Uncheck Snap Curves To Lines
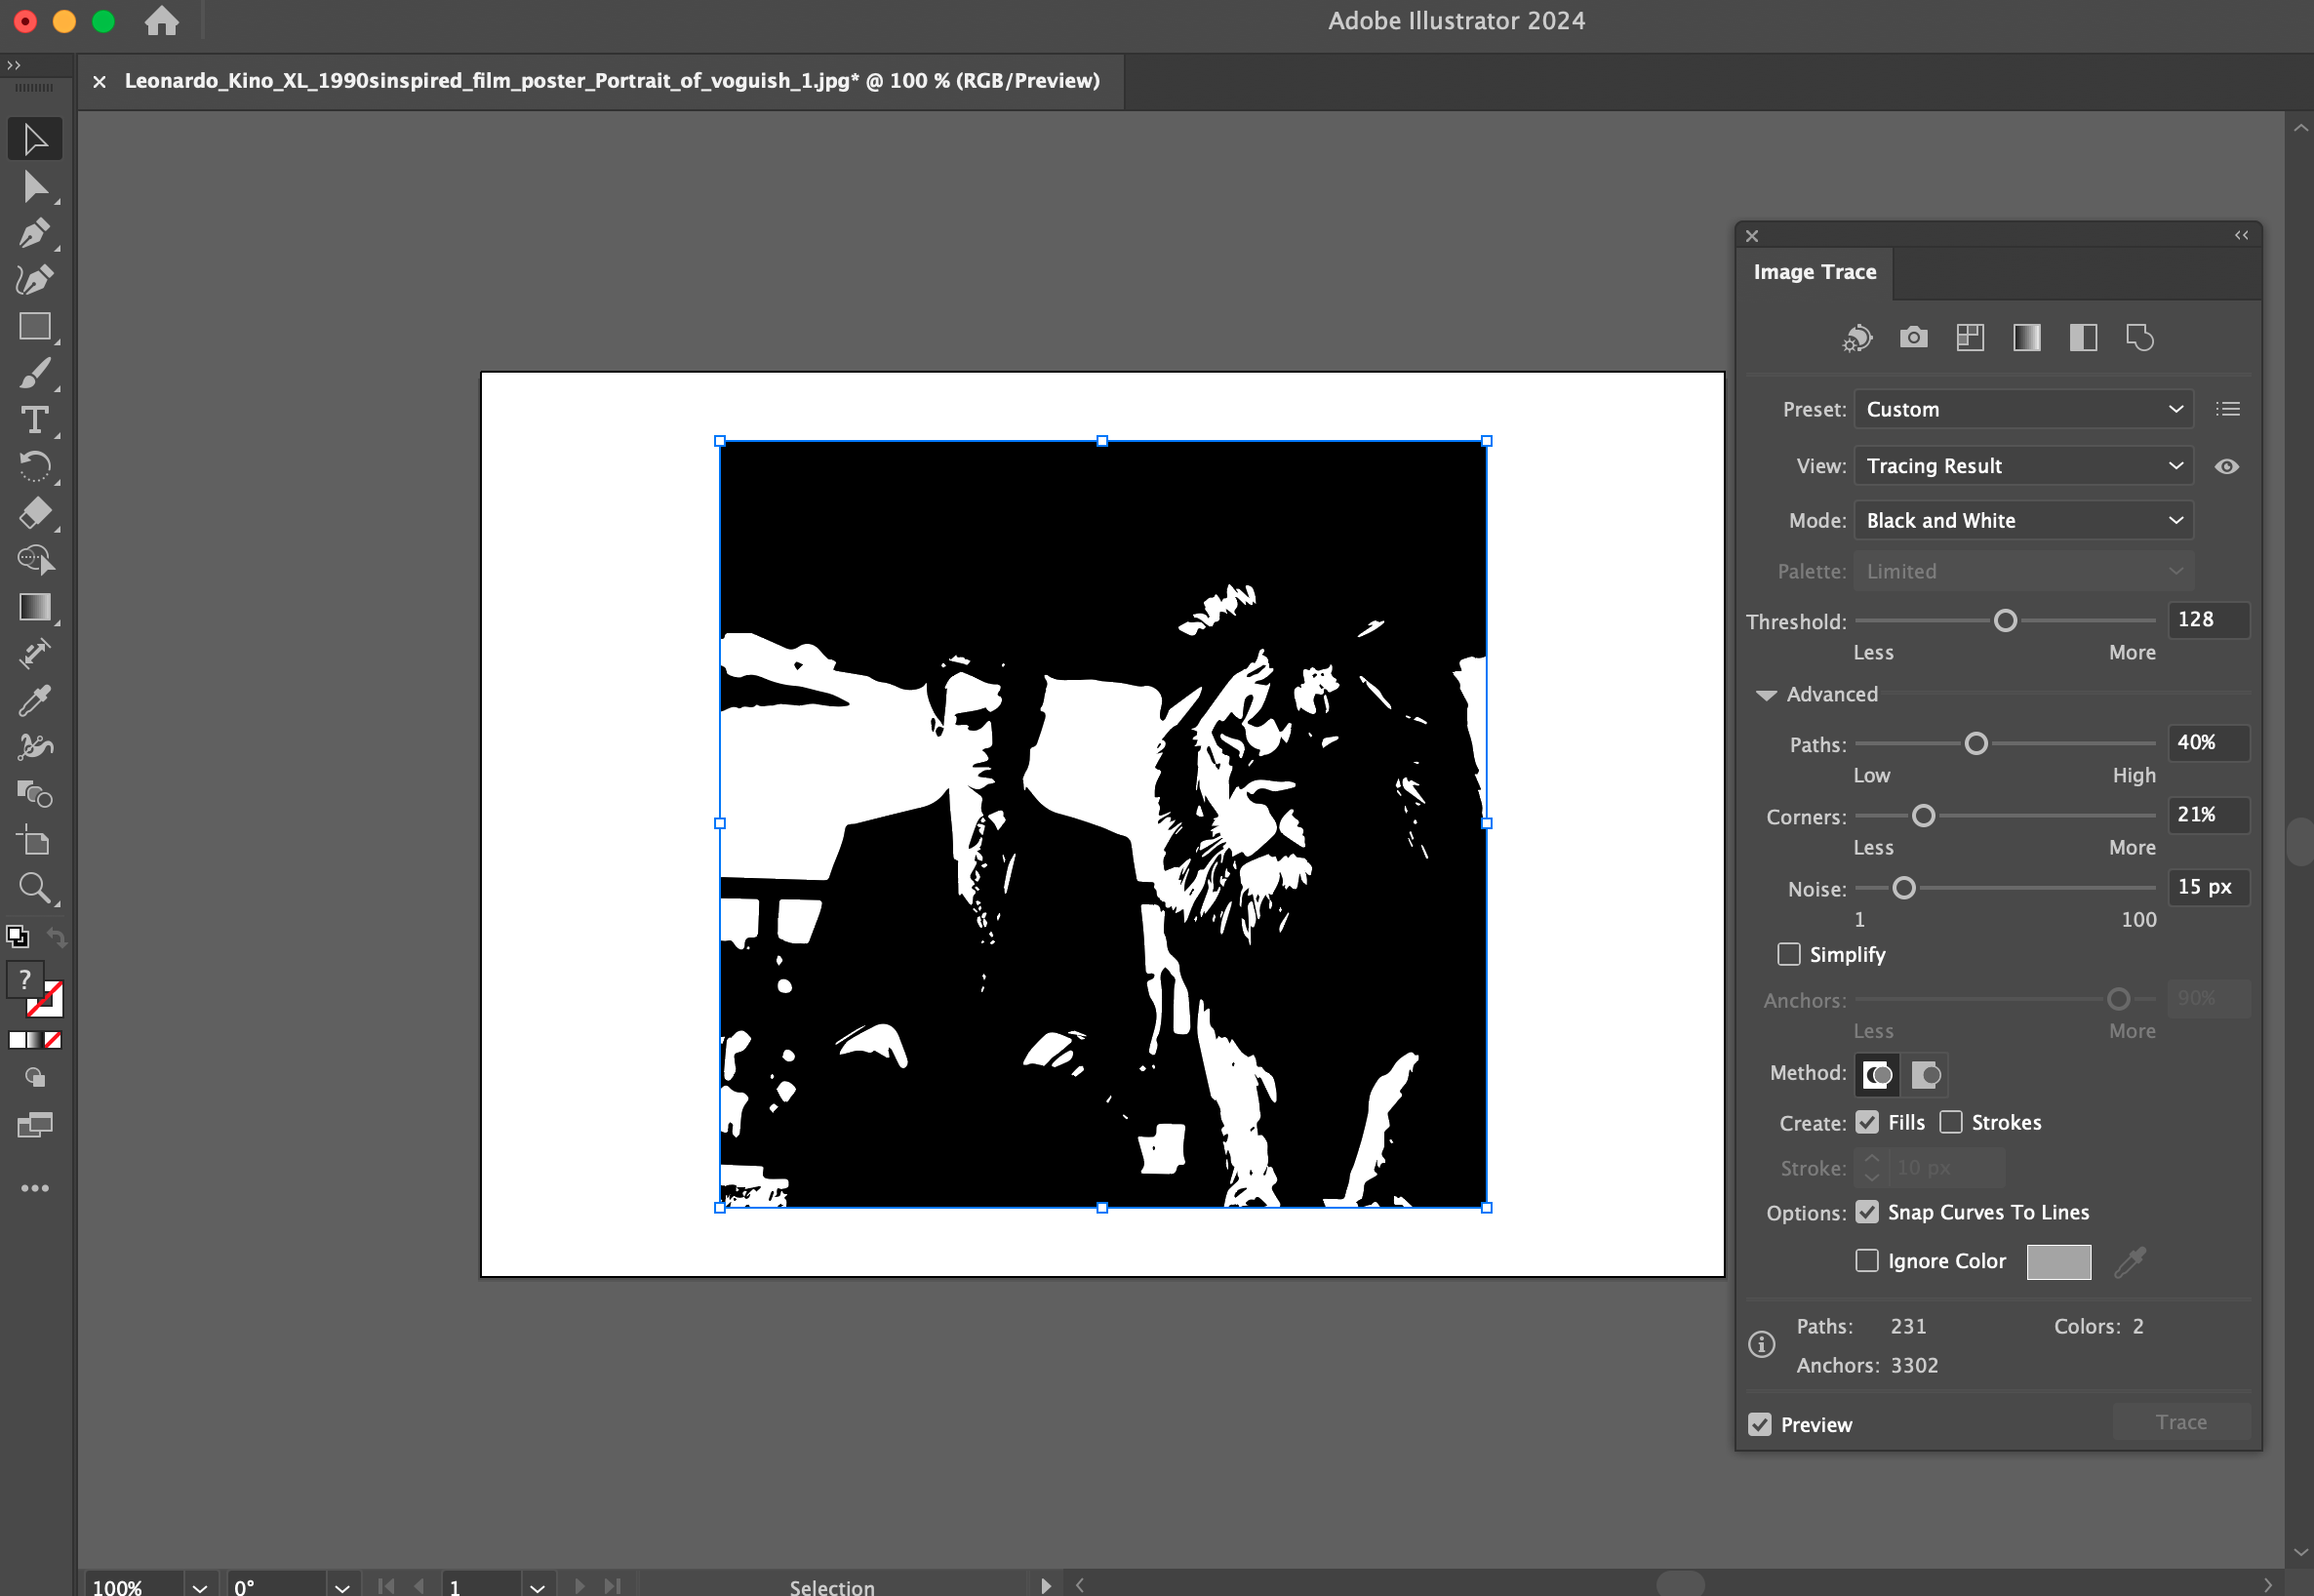2314x1596 pixels. (x=1867, y=1212)
